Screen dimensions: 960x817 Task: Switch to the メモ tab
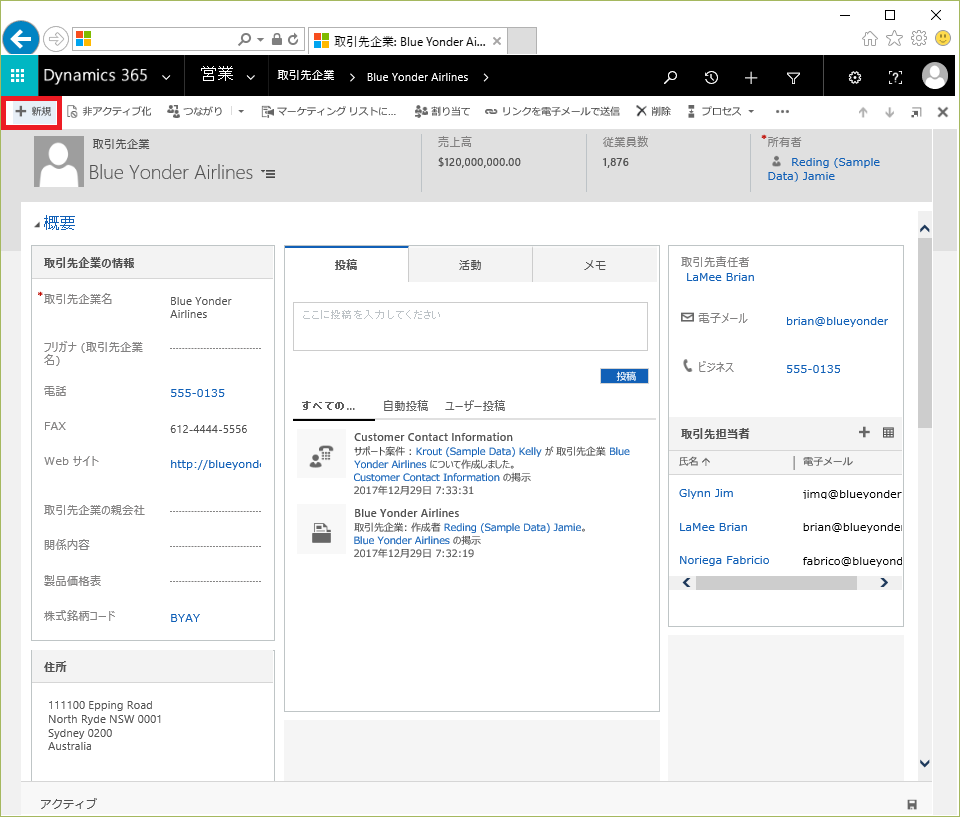(594, 265)
